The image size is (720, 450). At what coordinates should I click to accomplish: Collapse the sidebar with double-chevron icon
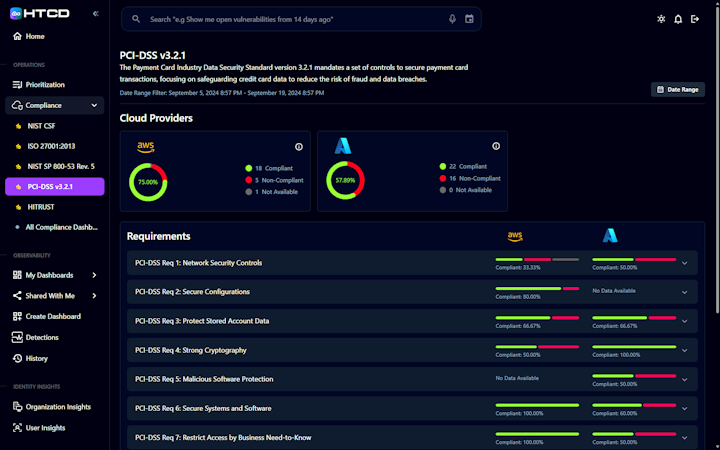coord(96,14)
